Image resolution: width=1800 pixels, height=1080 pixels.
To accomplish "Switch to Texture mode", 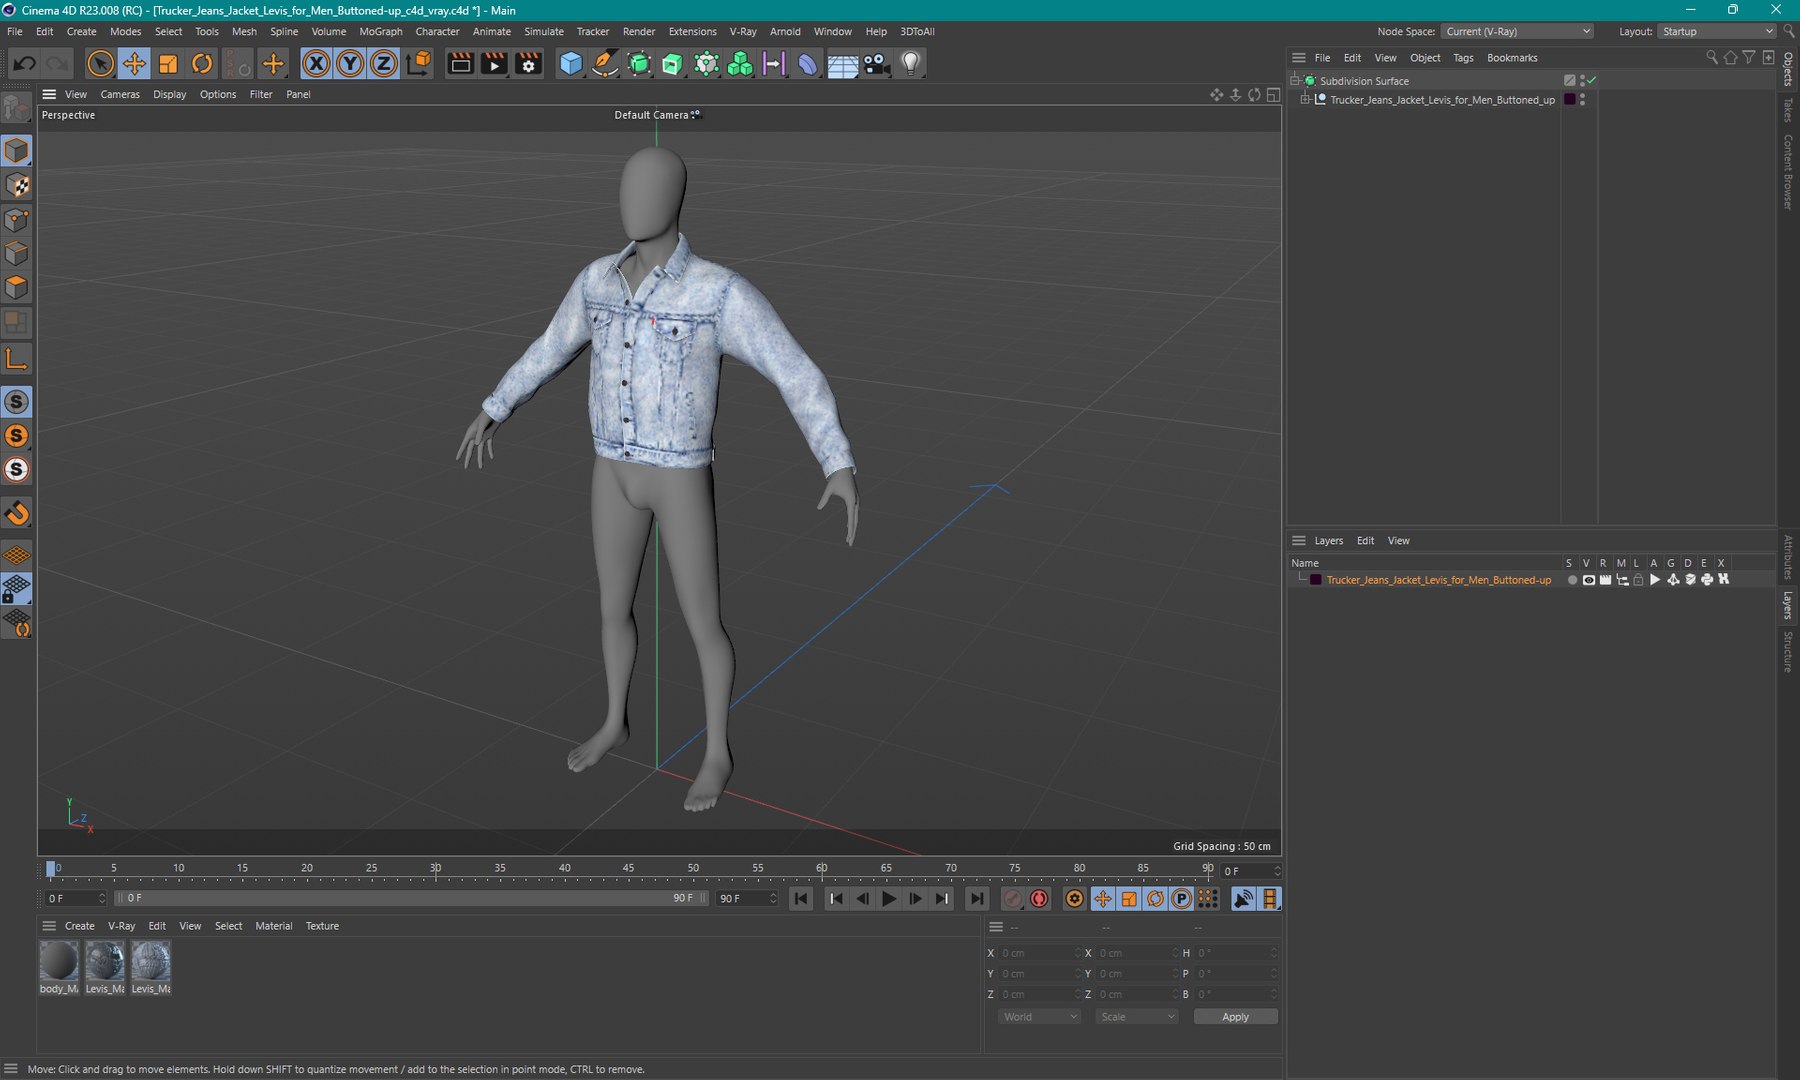I will point(17,185).
